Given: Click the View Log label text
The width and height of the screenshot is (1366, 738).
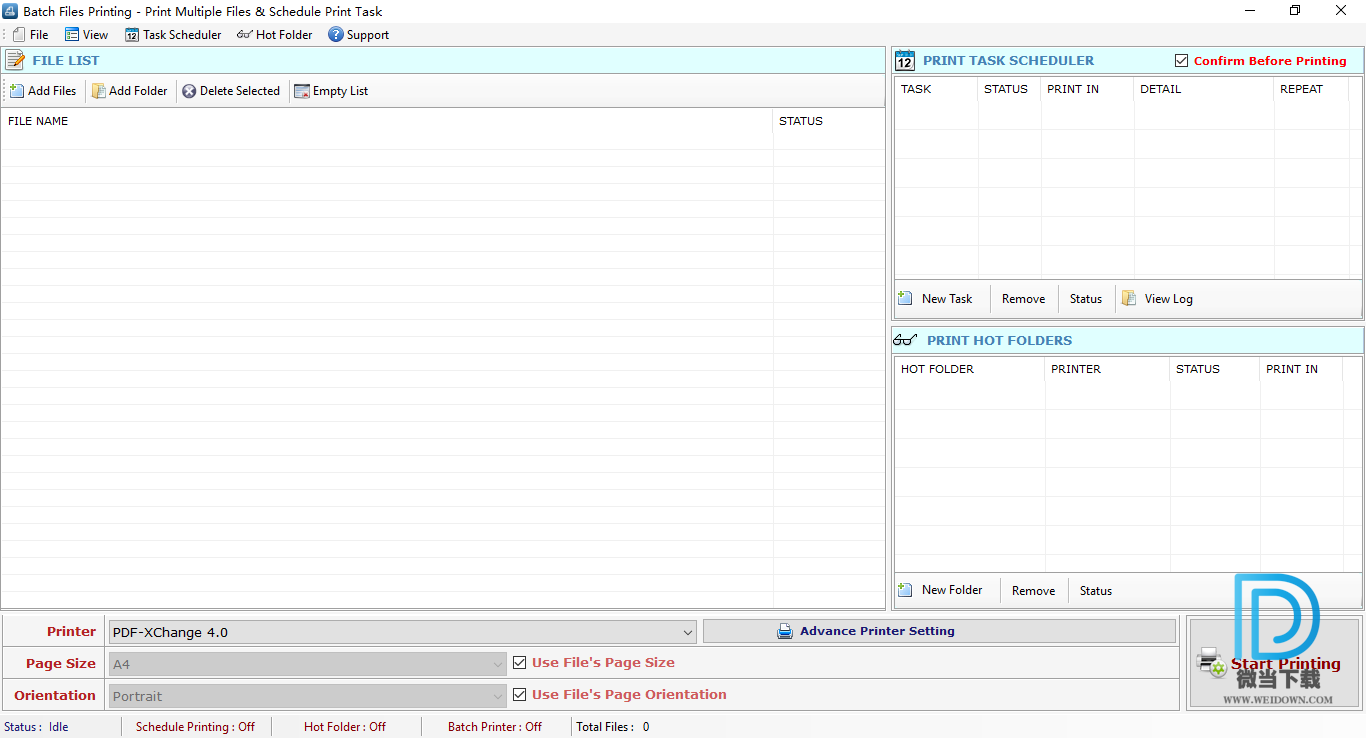Looking at the screenshot, I should coord(1169,298).
